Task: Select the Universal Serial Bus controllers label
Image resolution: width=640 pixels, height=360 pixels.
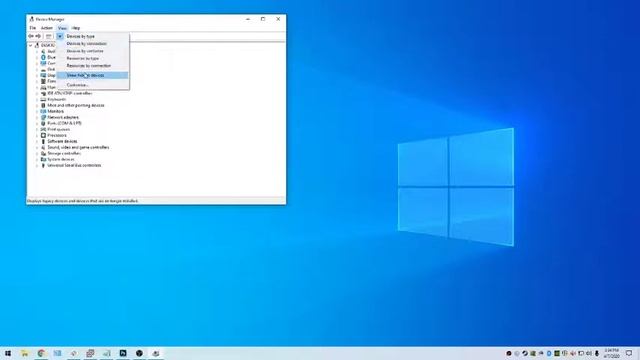Action: click(74, 165)
